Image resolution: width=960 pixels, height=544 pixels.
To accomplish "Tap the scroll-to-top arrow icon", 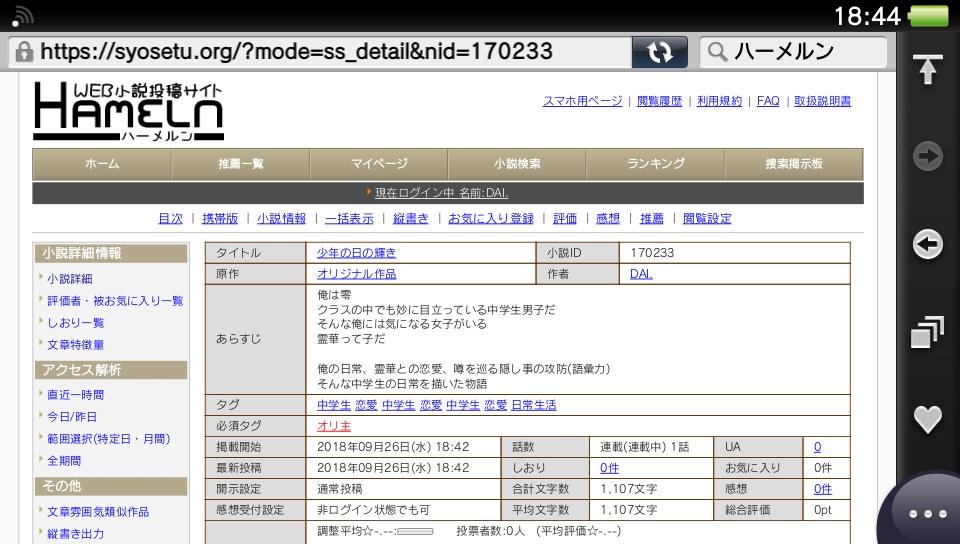I will tap(927, 70).
